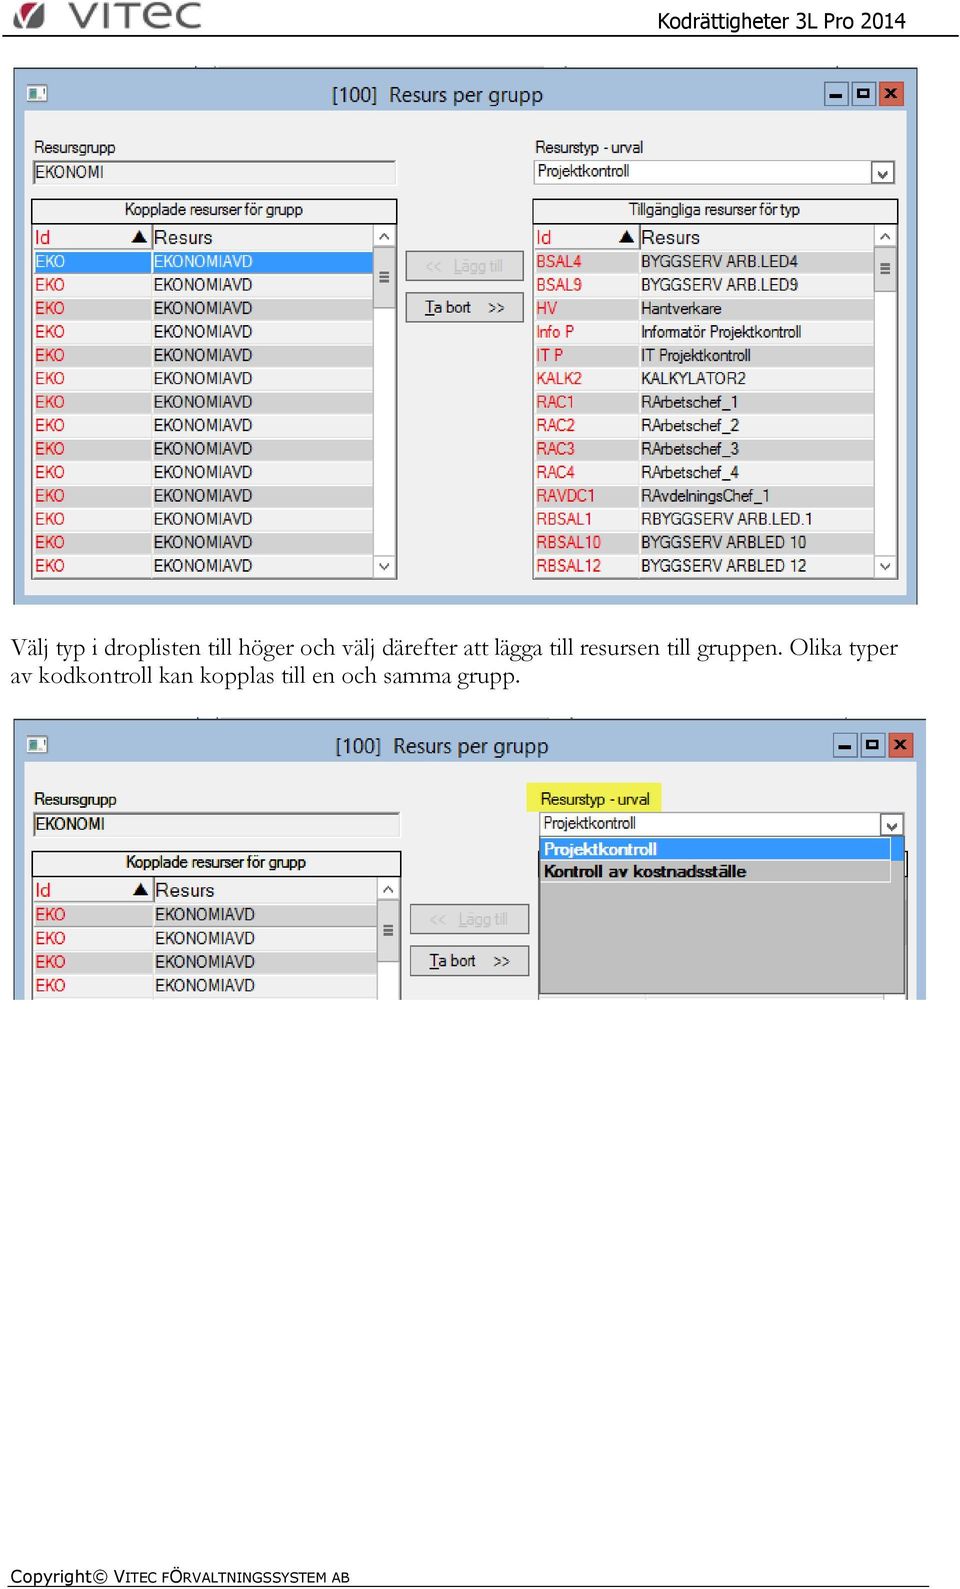Collapse the open Resurstyp dropdown in lower dialog

[x=892, y=825]
